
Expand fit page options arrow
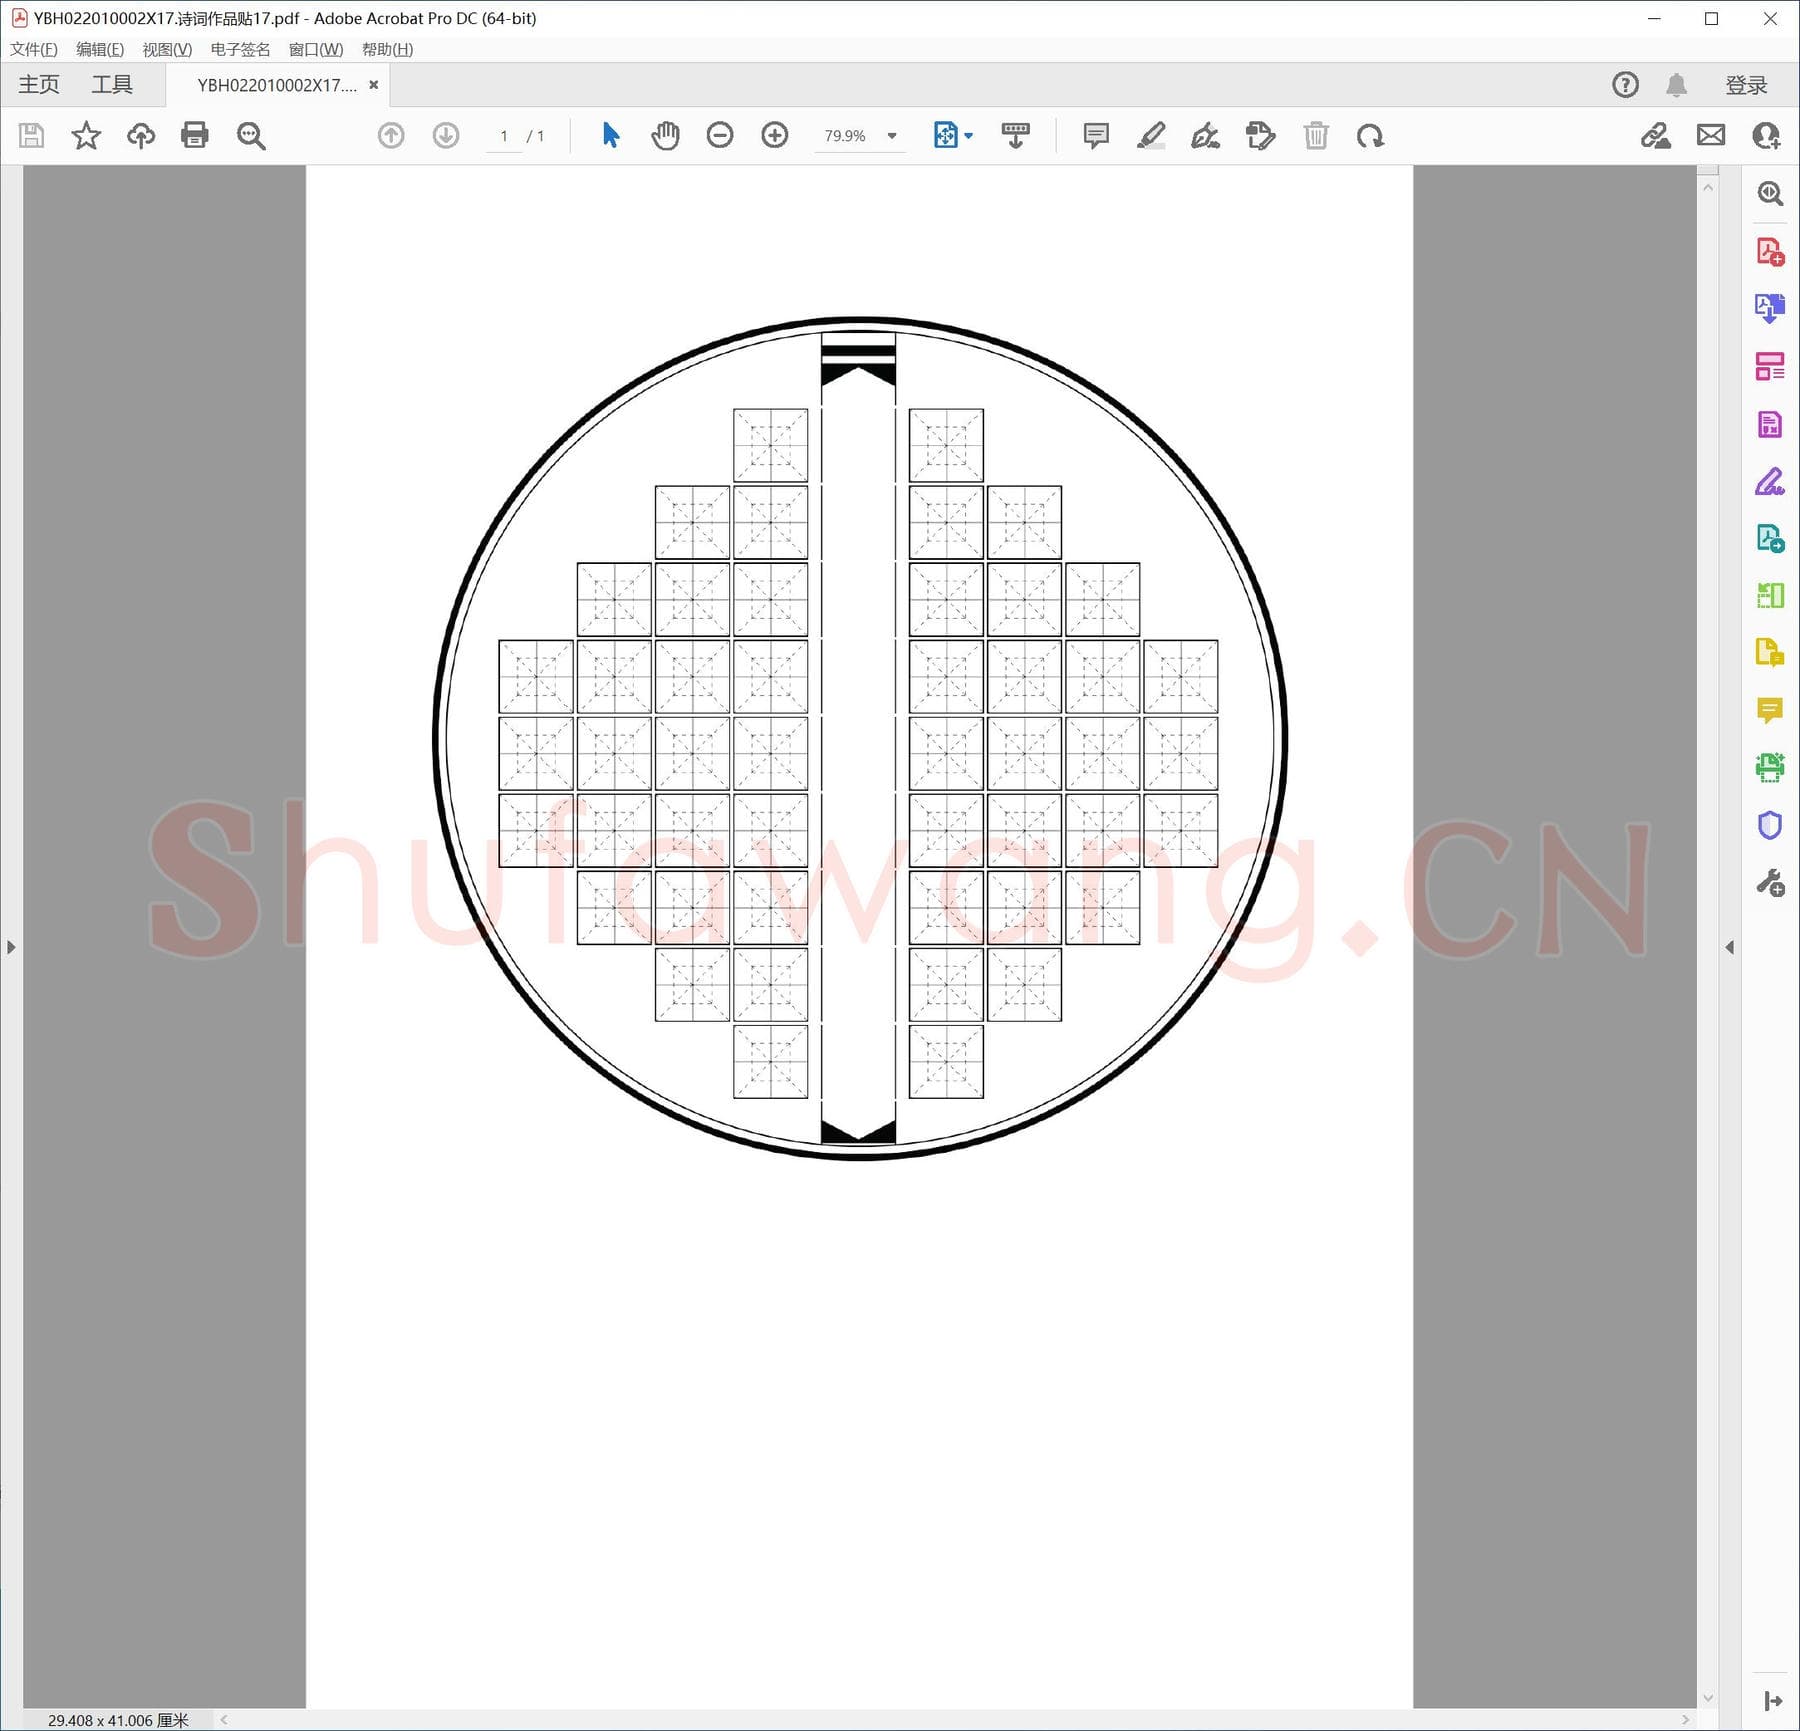pyautogui.click(x=968, y=135)
